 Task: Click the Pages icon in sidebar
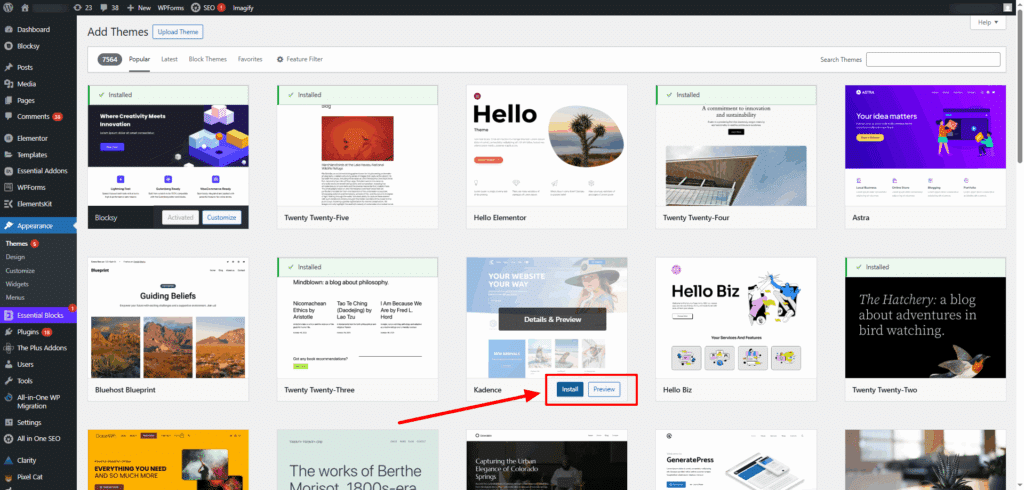[x=8, y=101]
